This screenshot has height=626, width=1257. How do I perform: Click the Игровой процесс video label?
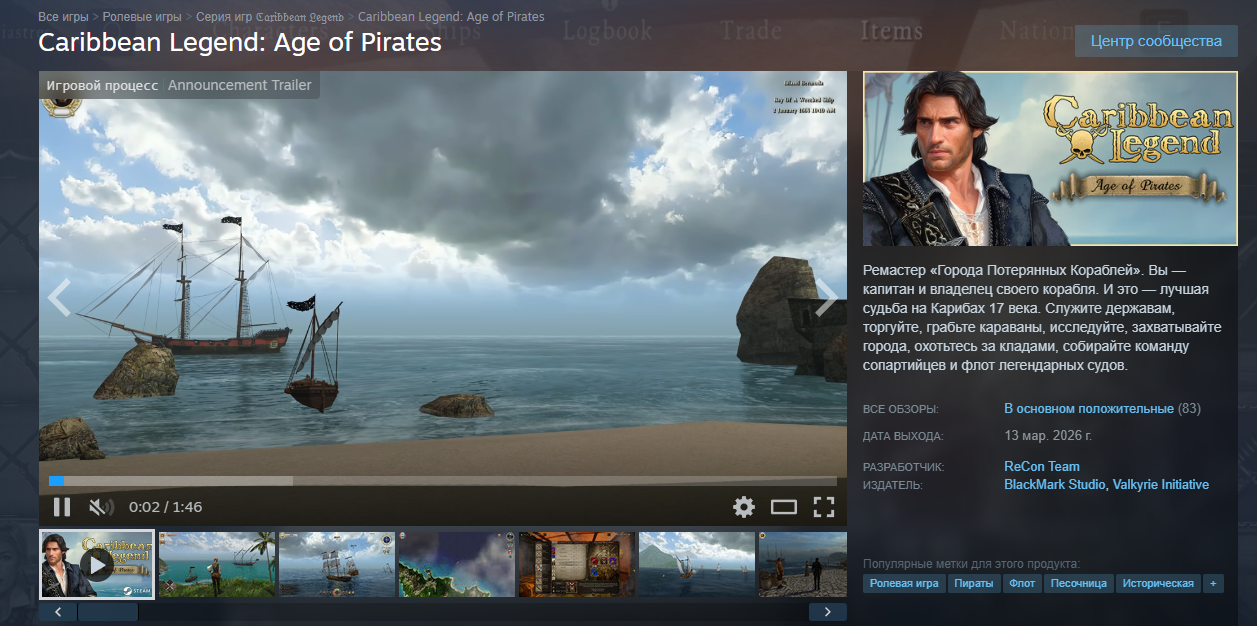pos(102,86)
